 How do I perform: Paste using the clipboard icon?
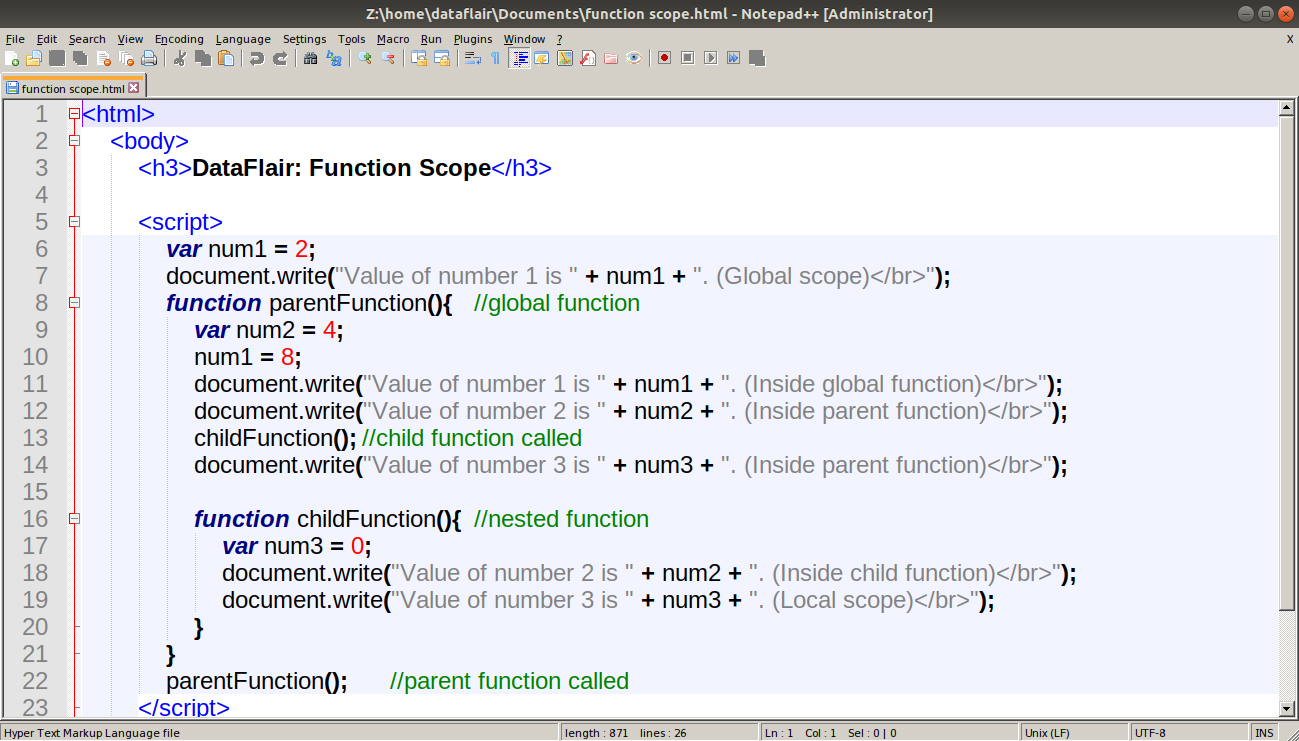[226, 58]
